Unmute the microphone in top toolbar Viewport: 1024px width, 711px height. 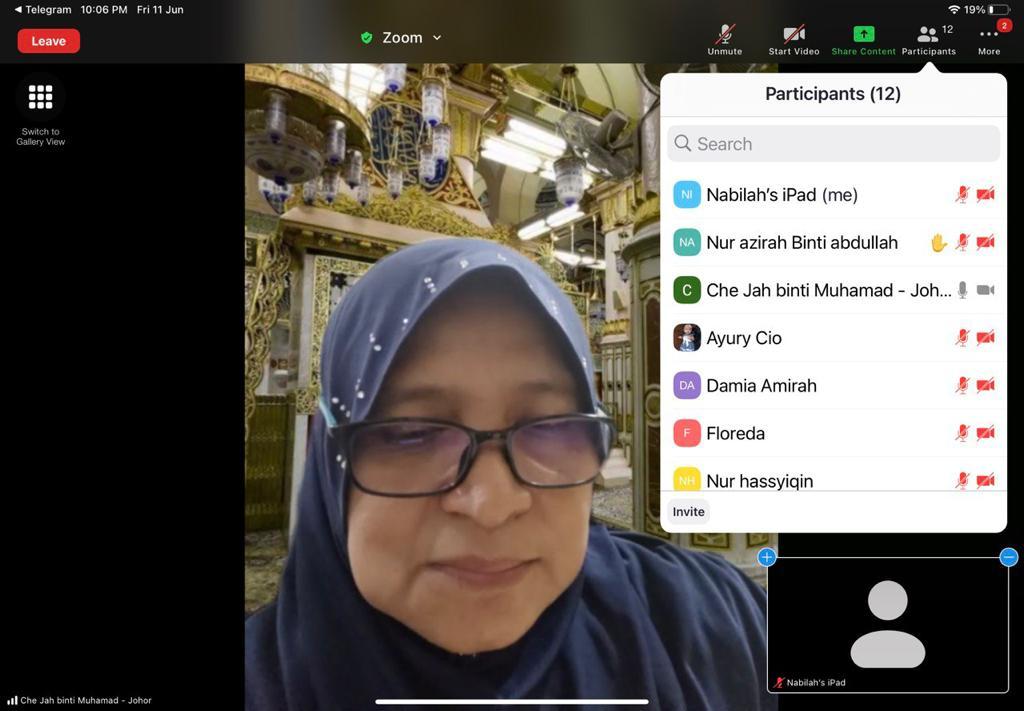(x=725, y=36)
